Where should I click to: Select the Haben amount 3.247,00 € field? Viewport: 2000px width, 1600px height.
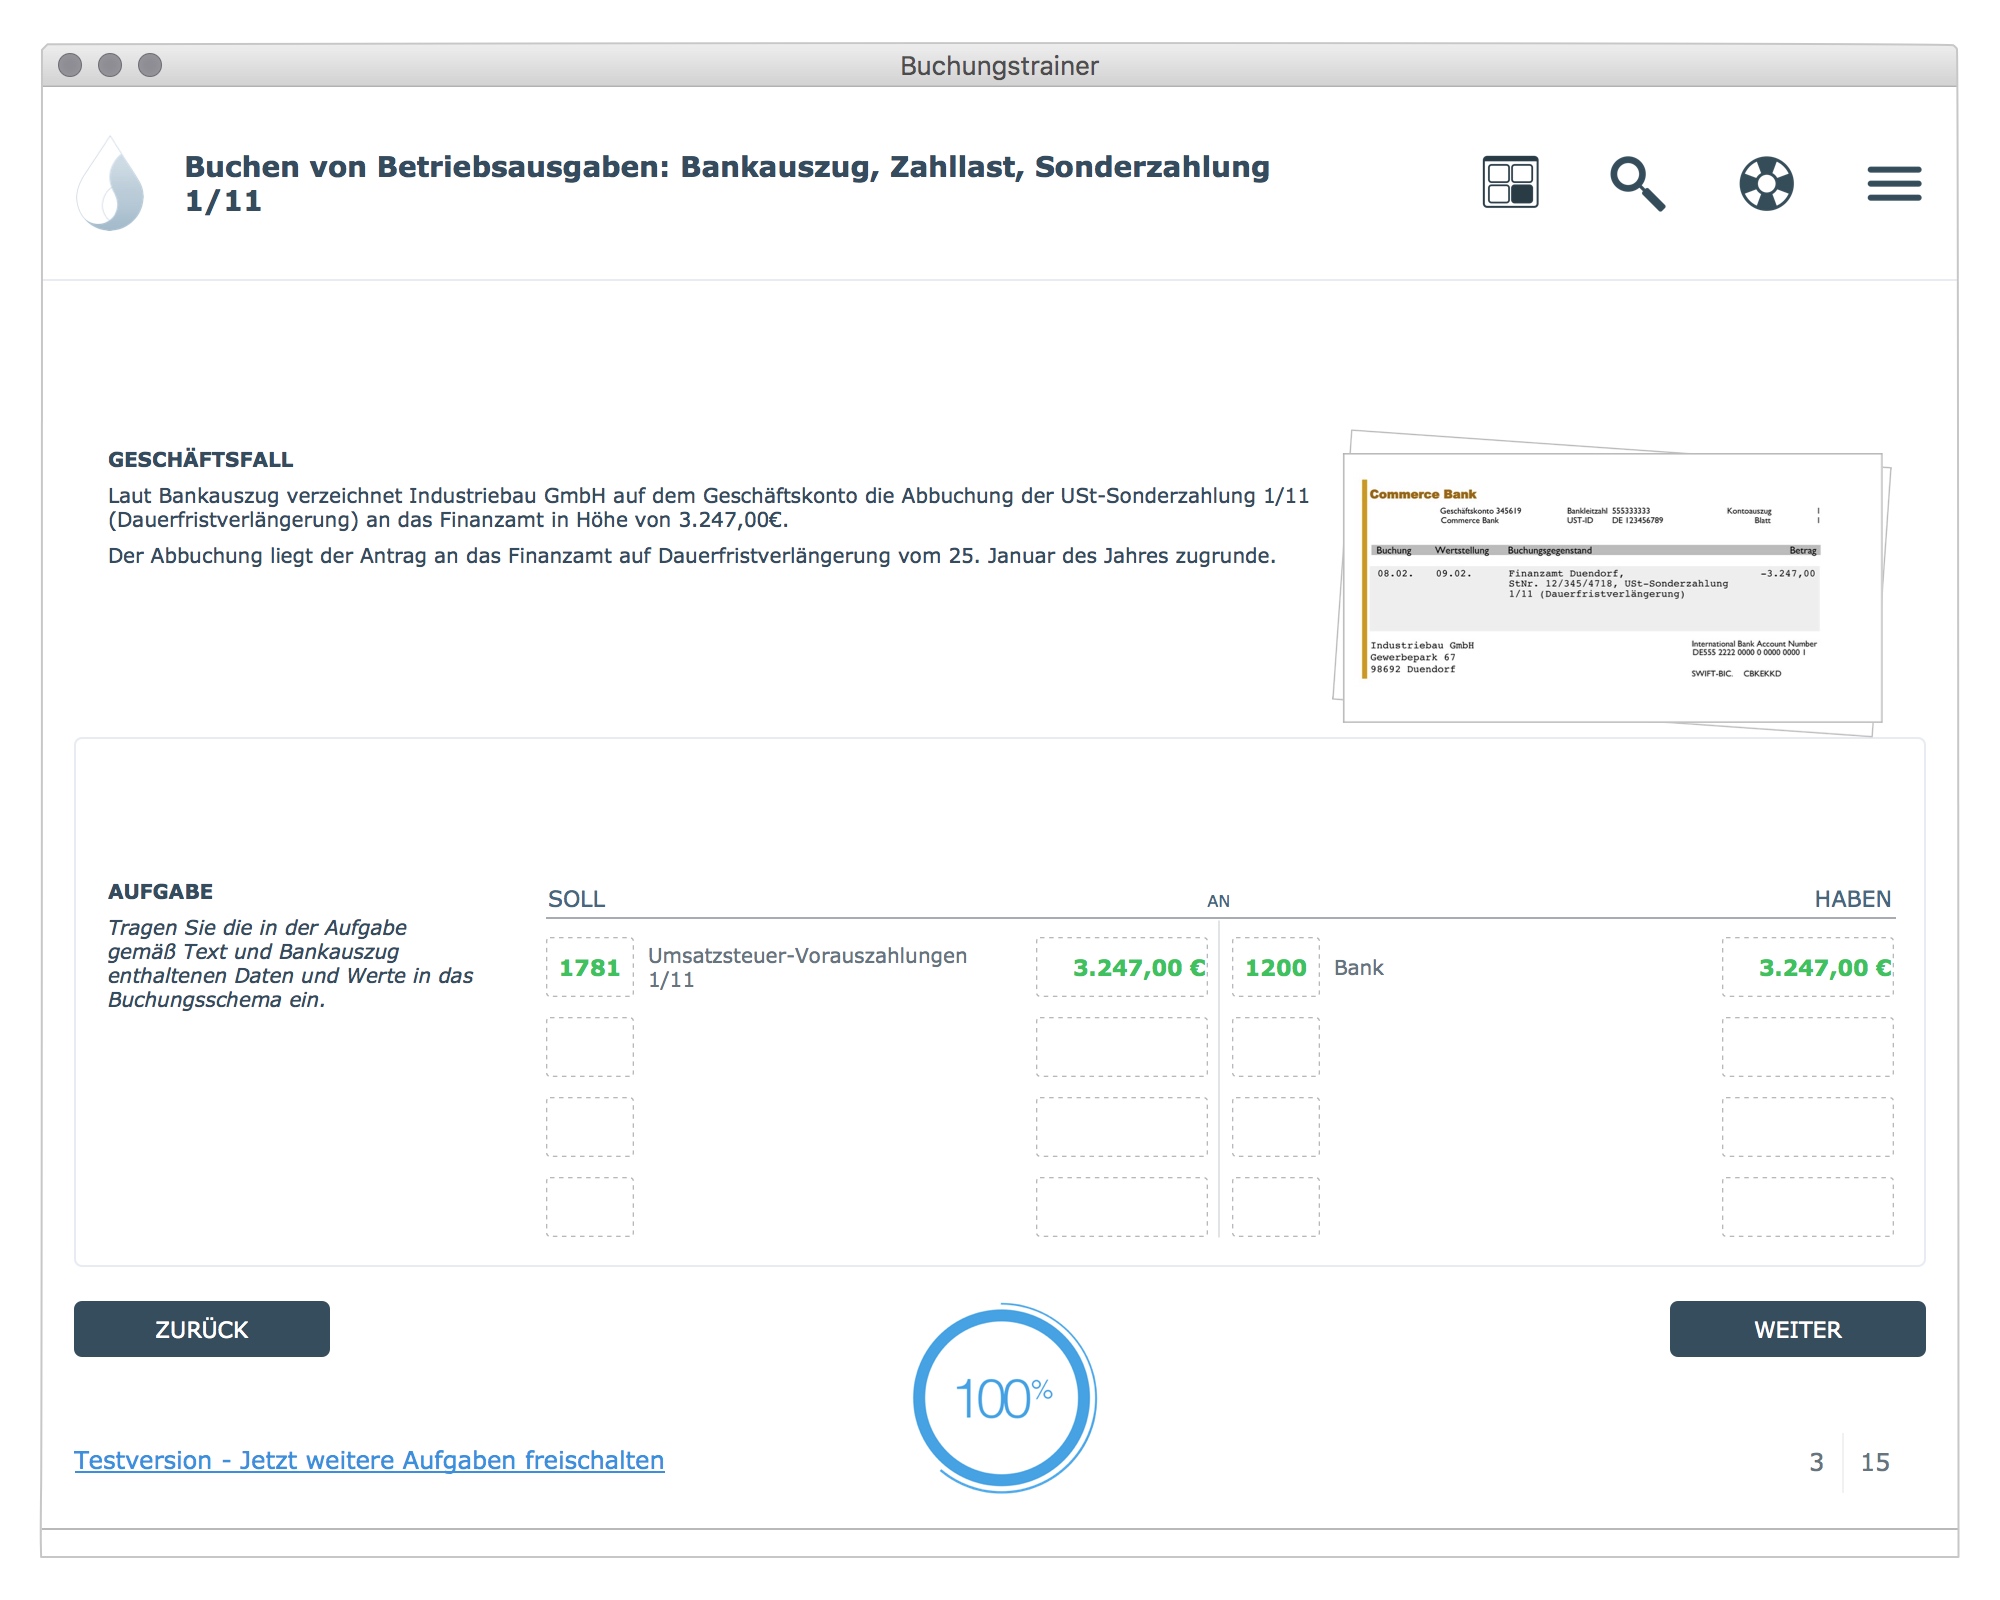[x=1807, y=967]
